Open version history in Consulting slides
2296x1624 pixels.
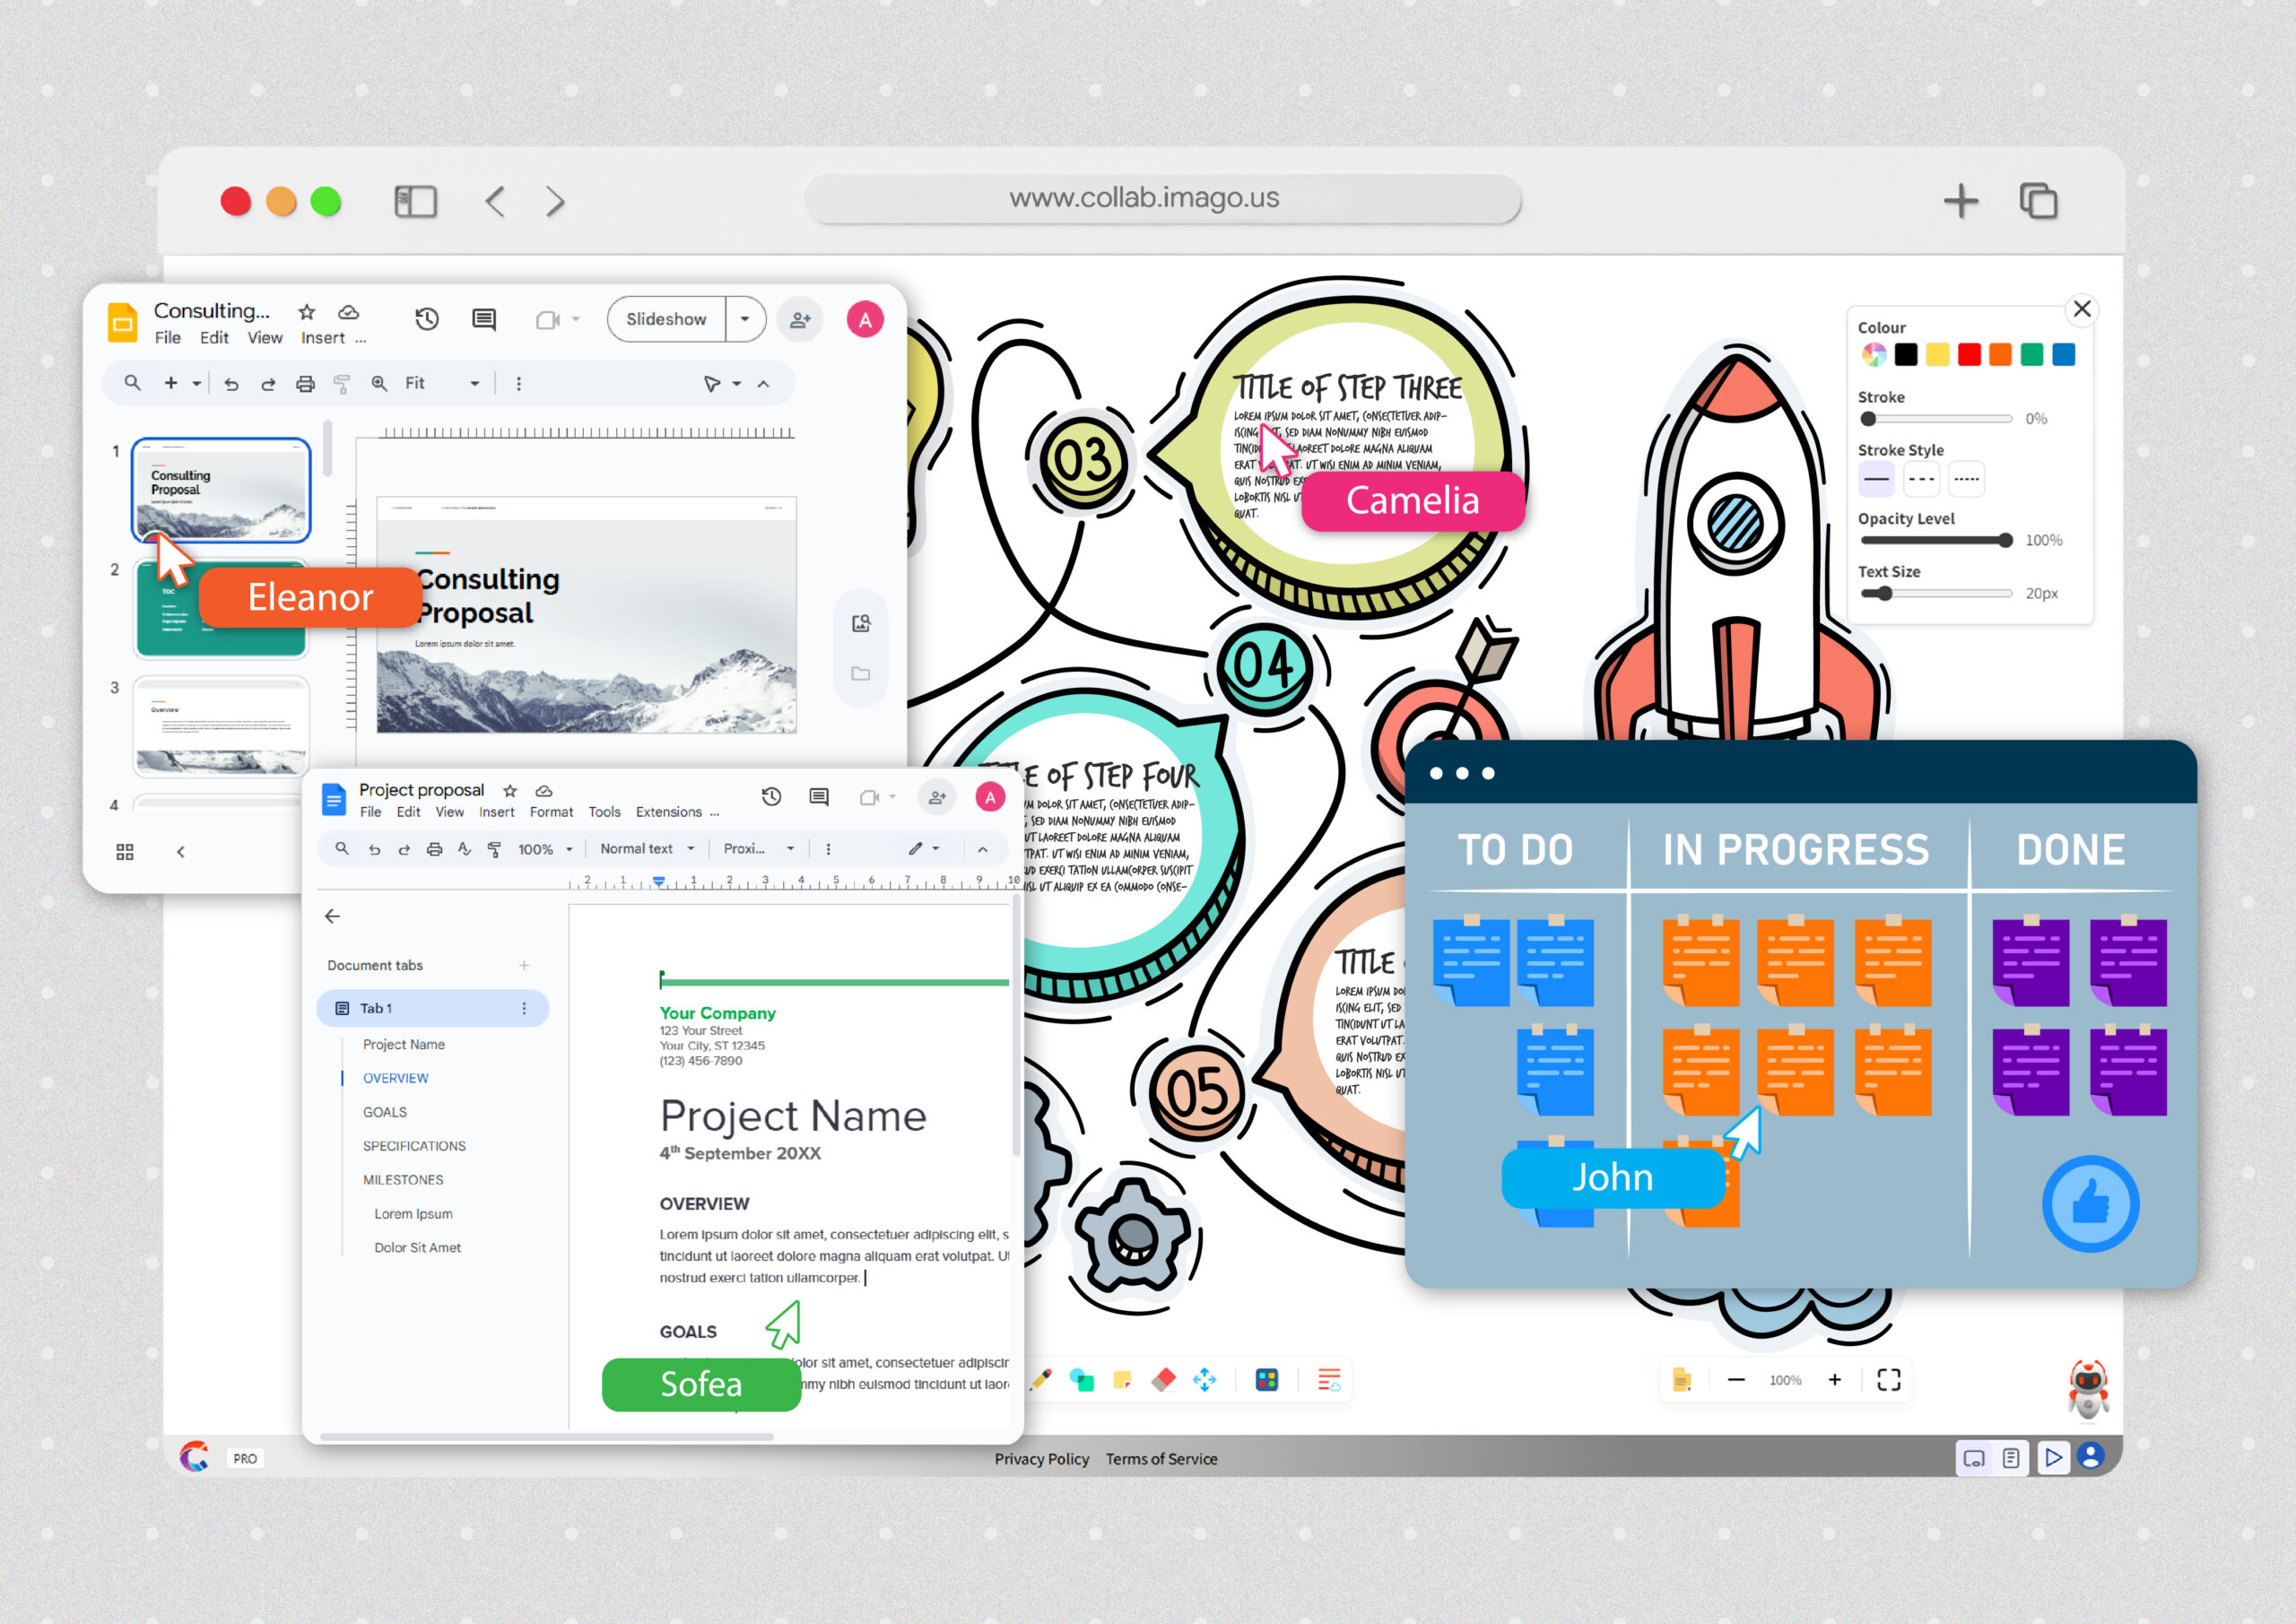point(427,319)
